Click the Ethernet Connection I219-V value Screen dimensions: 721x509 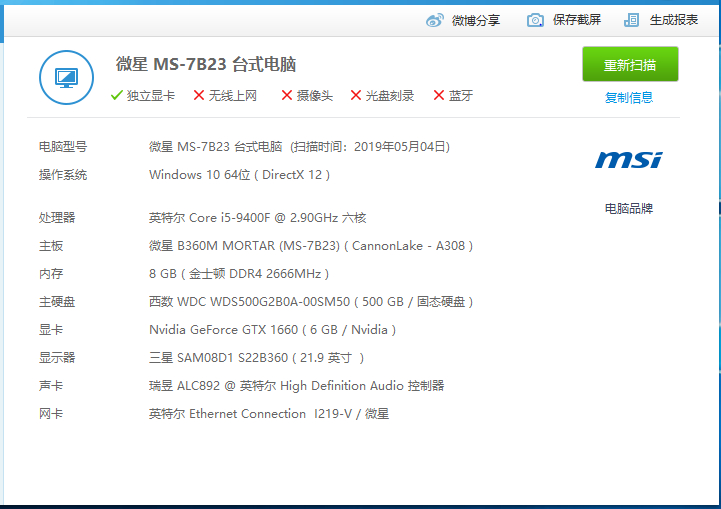269,414
